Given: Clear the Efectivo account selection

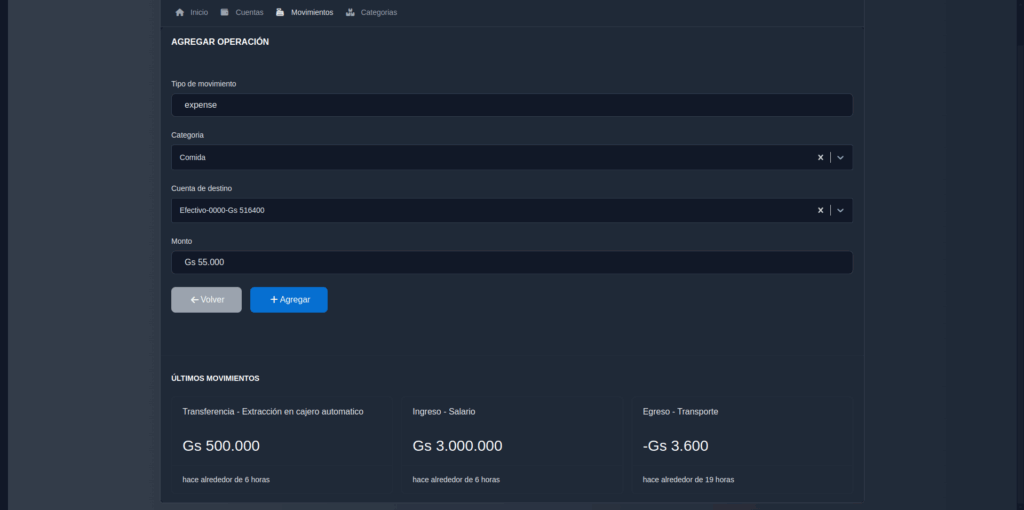Looking at the screenshot, I should [820, 210].
